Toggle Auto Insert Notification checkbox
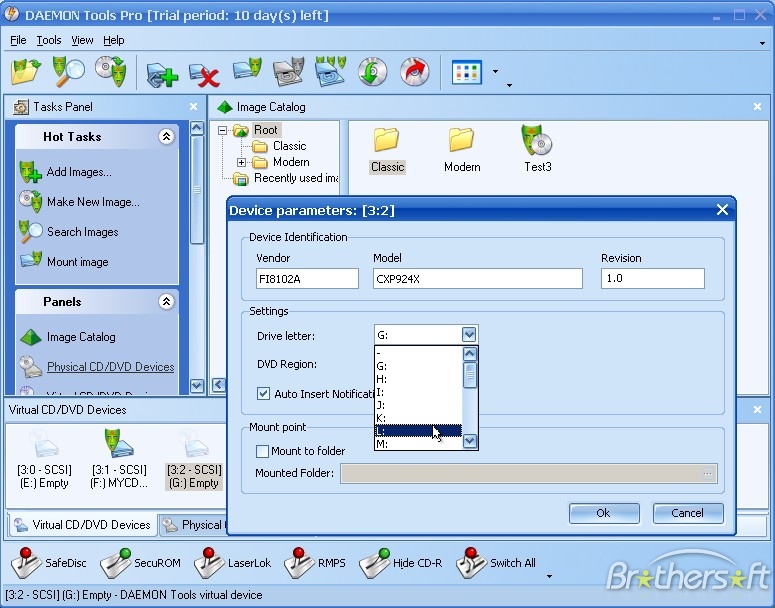The height and width of the screenshot is (608, 775). pos(263,394)
